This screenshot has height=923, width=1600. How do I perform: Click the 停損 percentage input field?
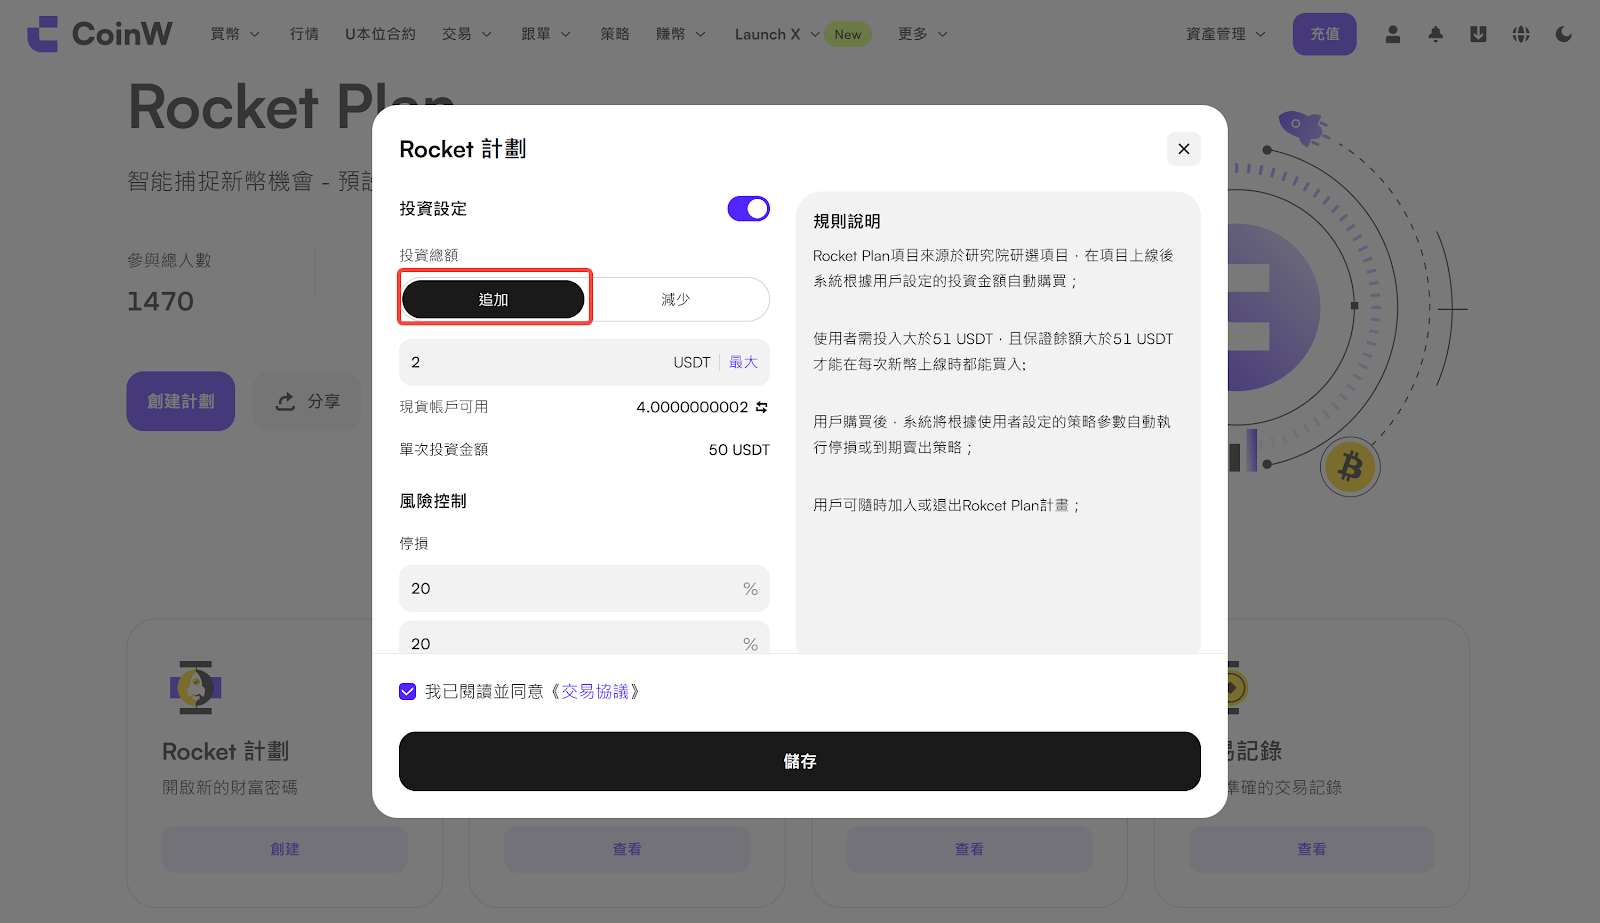click(570, 589)
